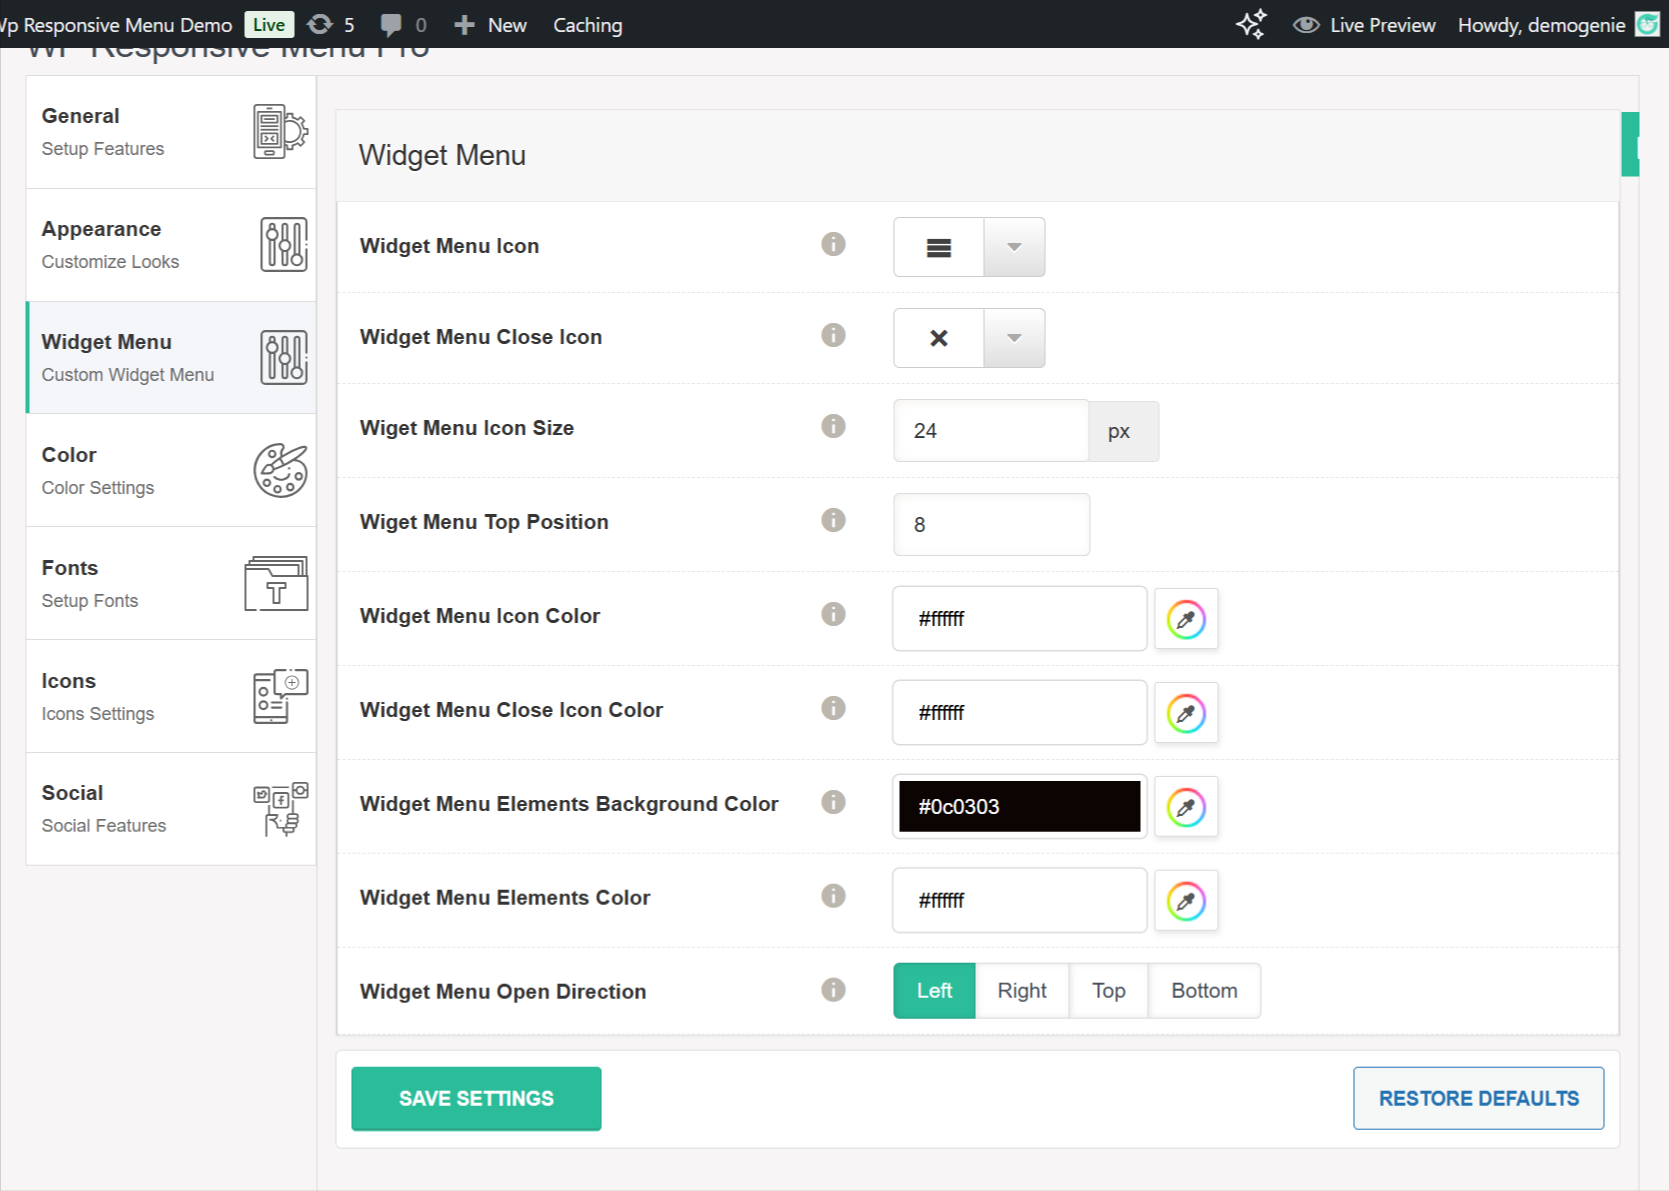Viewport: 1669px width, 1191px height.
Task: Click the Close Icon Color hex field
Action: (x=1019, y=713)
